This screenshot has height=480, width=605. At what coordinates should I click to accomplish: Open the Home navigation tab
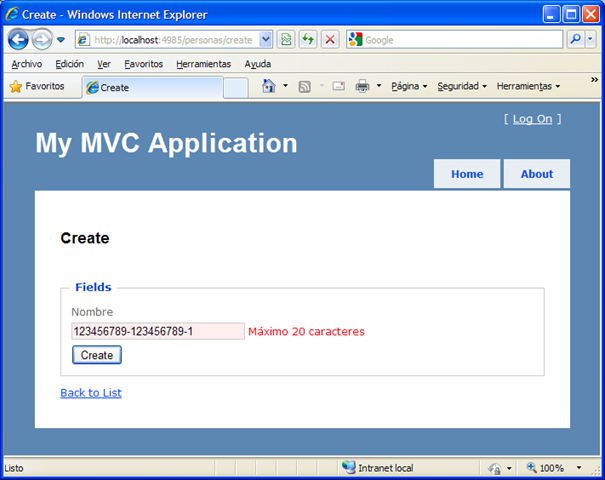pos(467,174)
